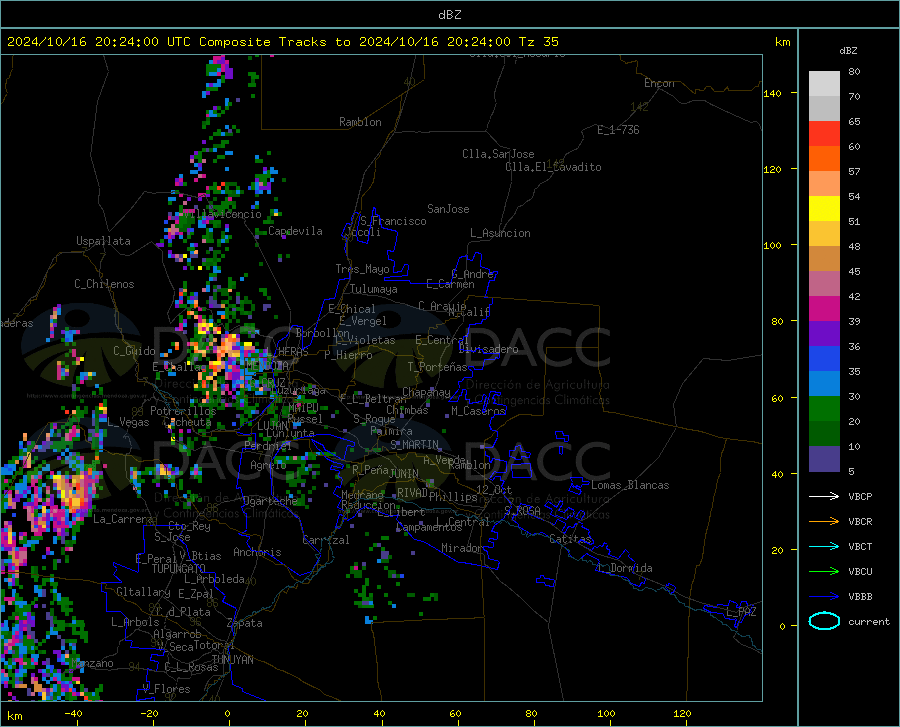Click the cyan 'current' ellipse legend icon
Screen dimensions: 900x727
[824, 621]
